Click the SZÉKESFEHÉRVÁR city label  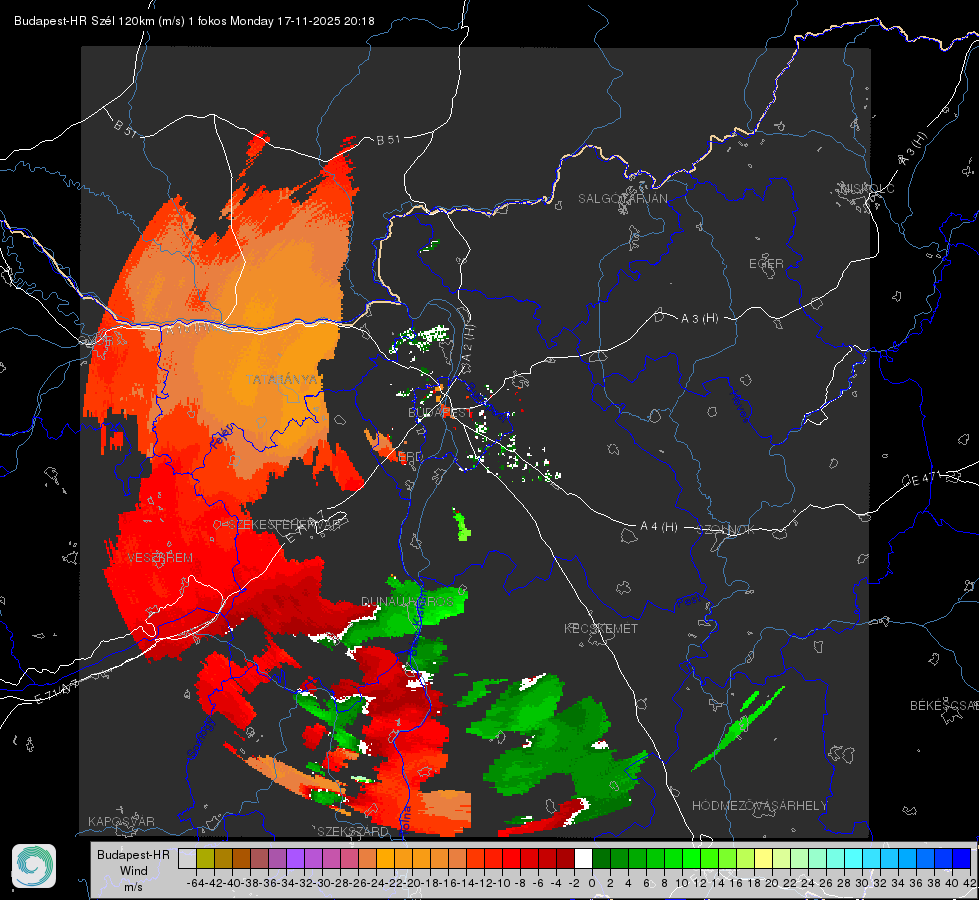point(284,525)
